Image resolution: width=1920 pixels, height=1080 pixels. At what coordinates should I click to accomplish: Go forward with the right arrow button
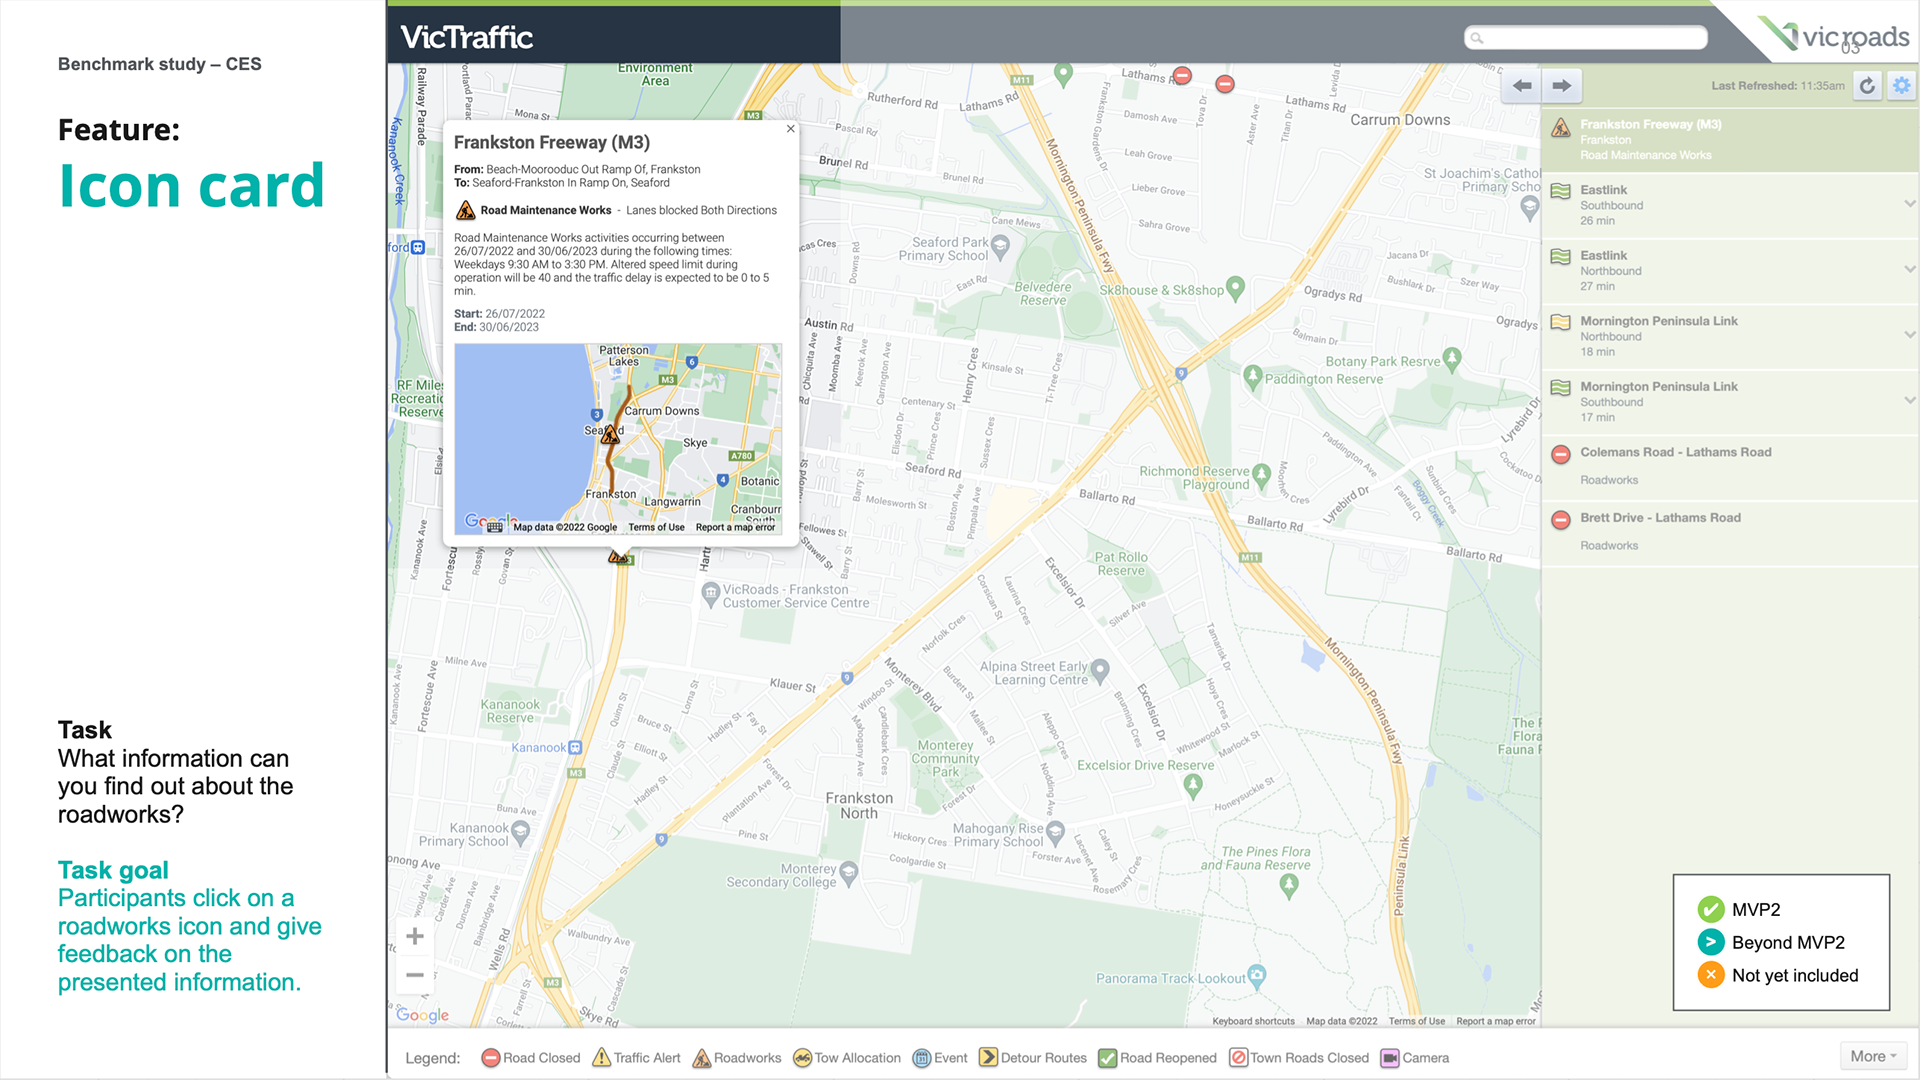click(x=1561, y=86)
